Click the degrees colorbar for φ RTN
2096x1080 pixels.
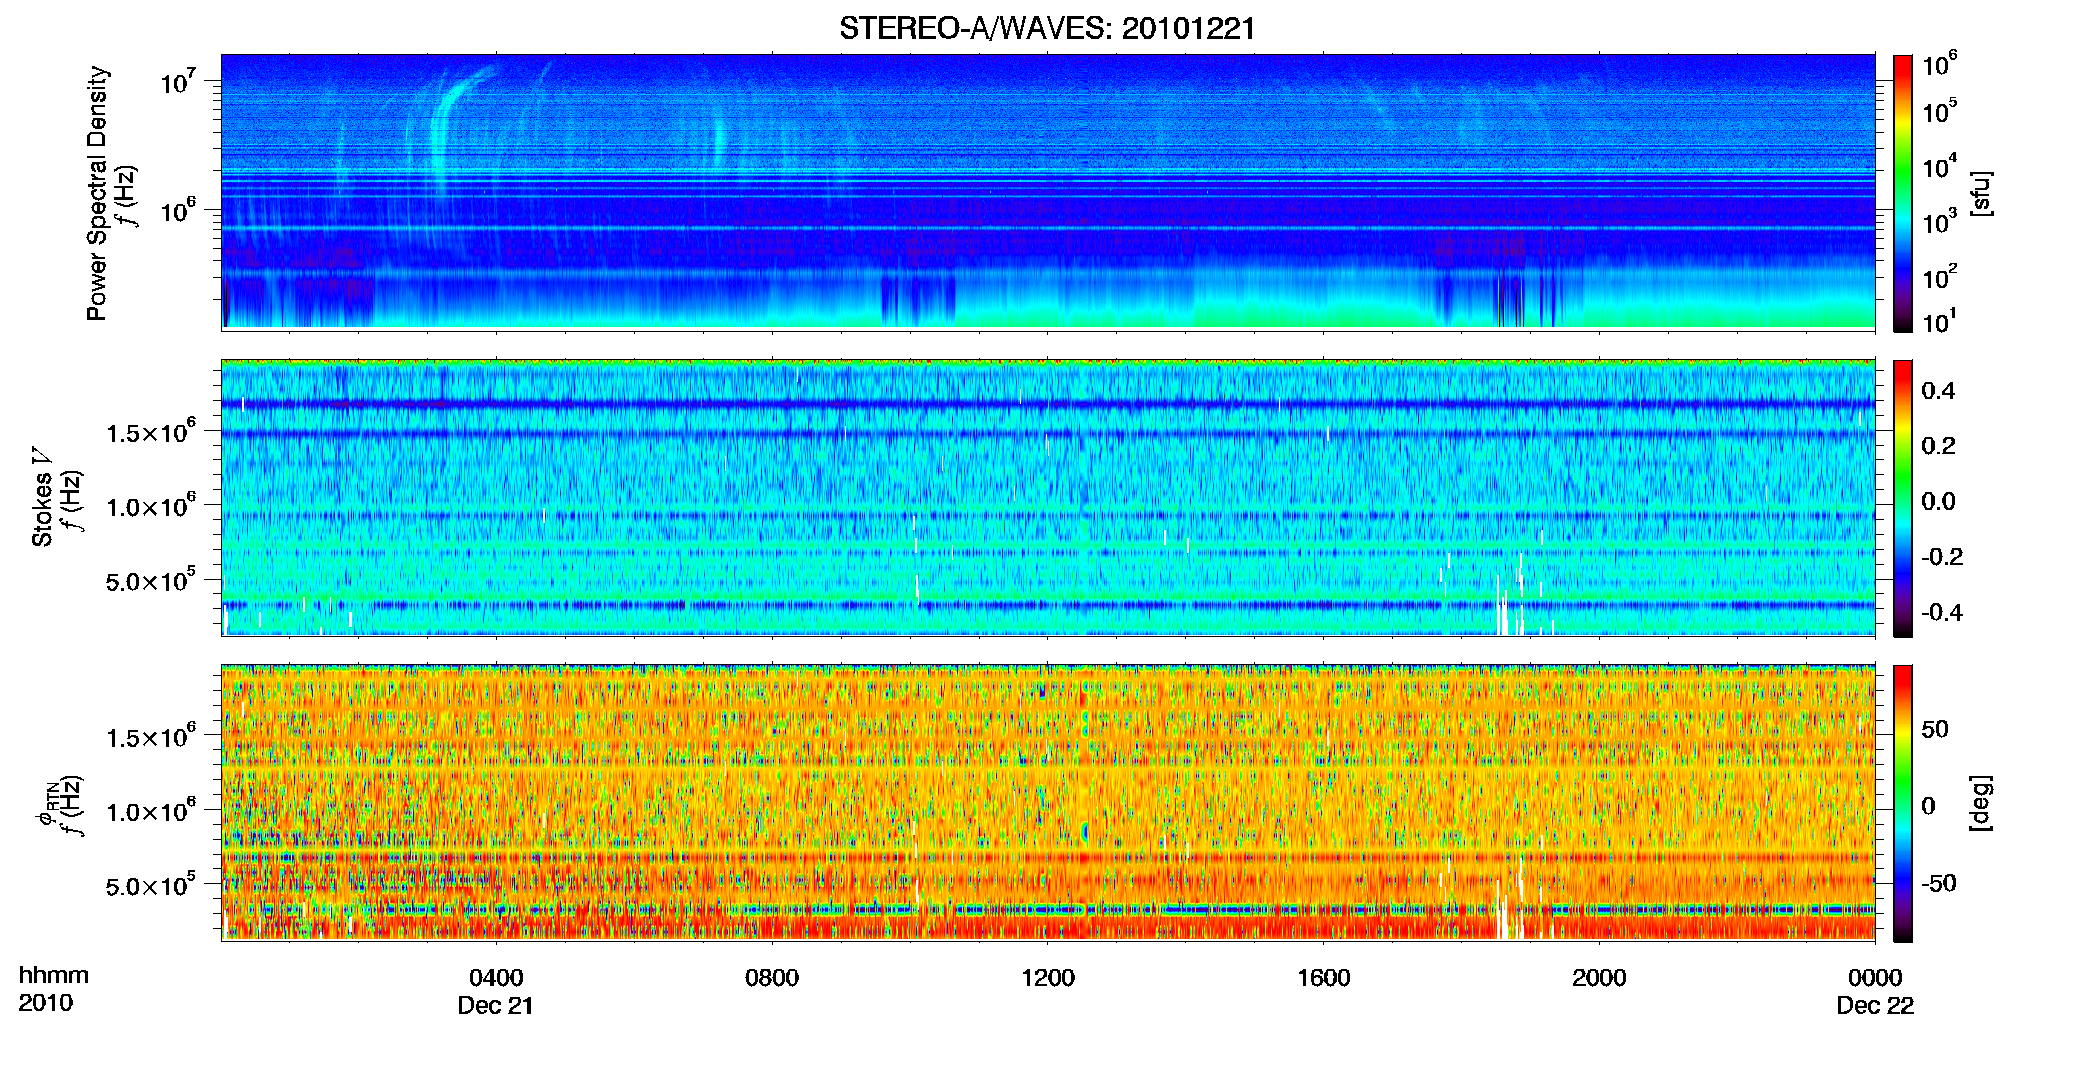(1903, 803)
